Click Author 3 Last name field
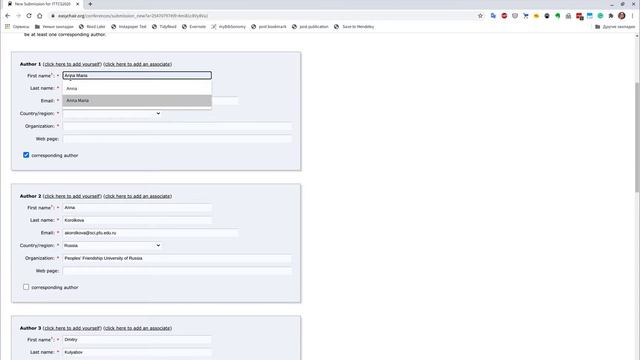 point(137,352)
